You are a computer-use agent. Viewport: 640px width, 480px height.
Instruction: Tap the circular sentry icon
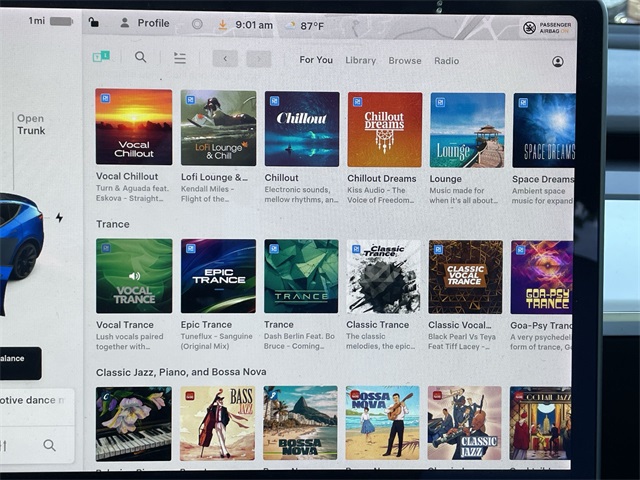[197, 24]
